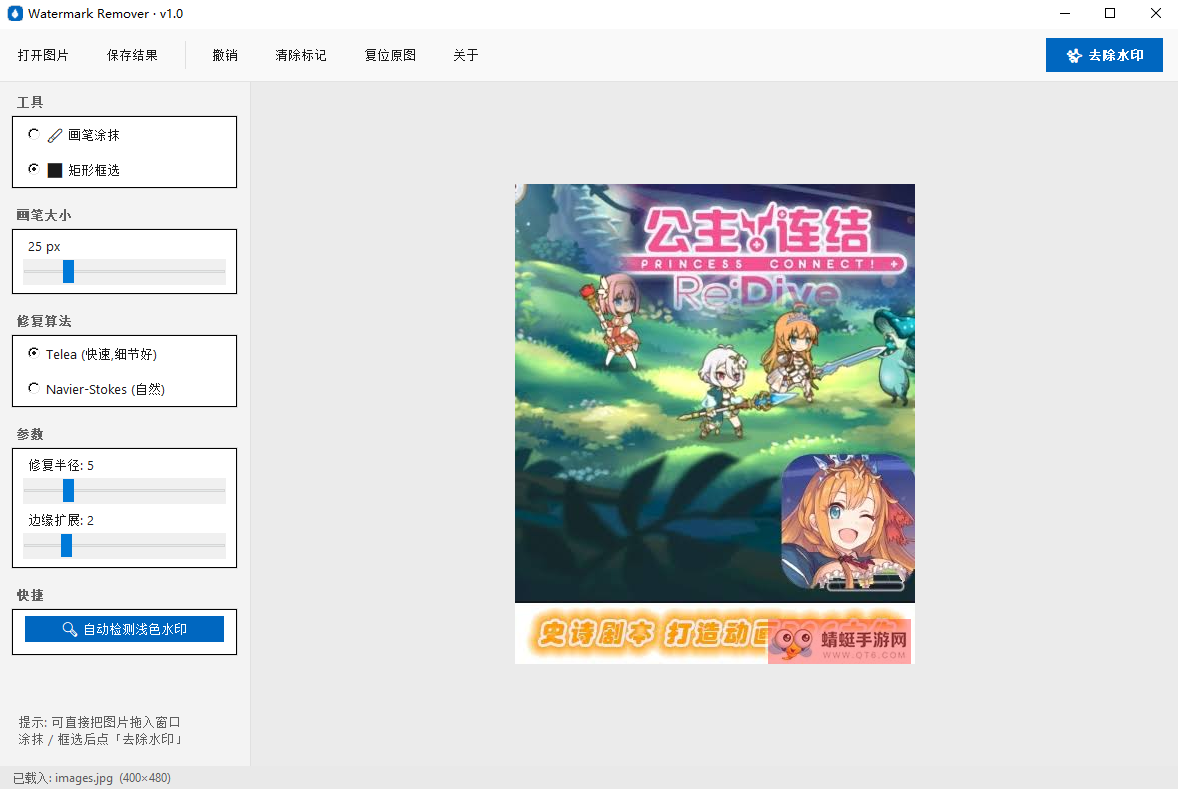Click the black rectangle icon beside 矩形框选
Screen dimensions: 1178x789
pyautogui.click(x=55, y=171)
